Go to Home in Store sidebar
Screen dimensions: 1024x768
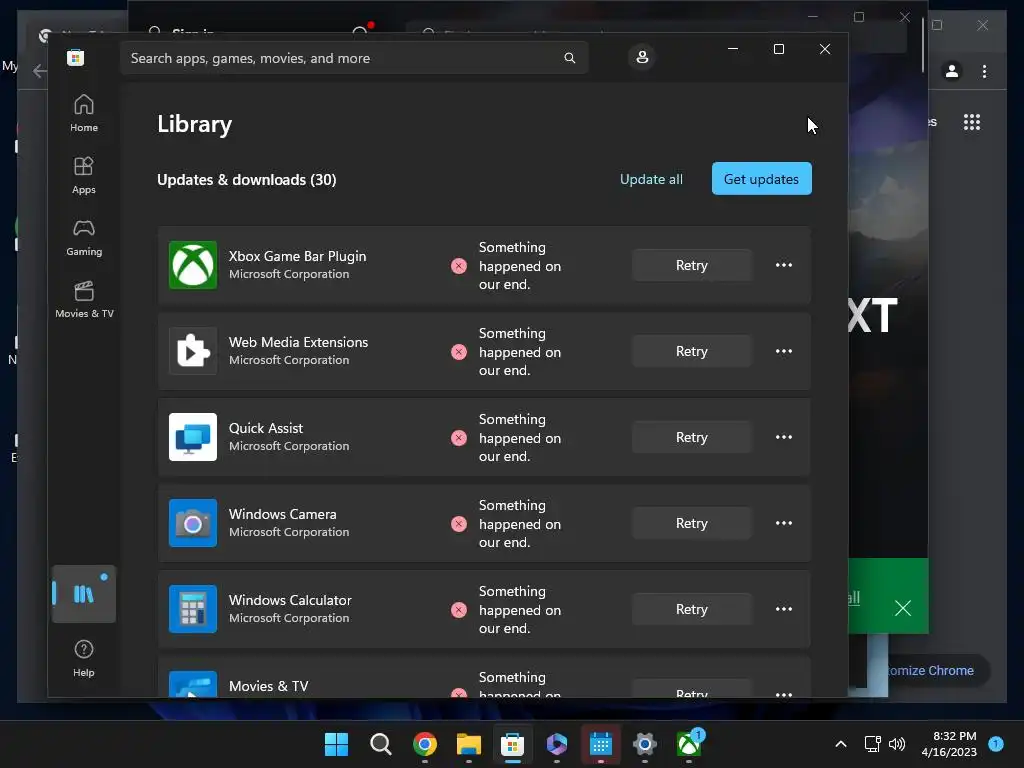point(84,113)
